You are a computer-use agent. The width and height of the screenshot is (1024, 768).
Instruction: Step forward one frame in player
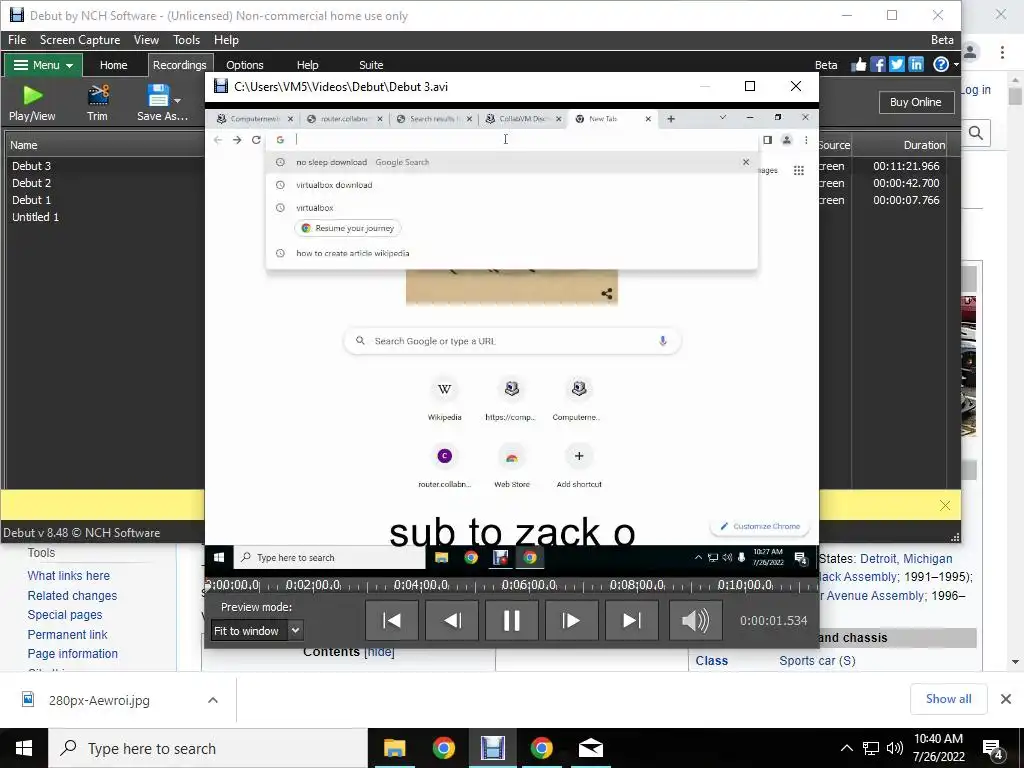click(571, 620)
